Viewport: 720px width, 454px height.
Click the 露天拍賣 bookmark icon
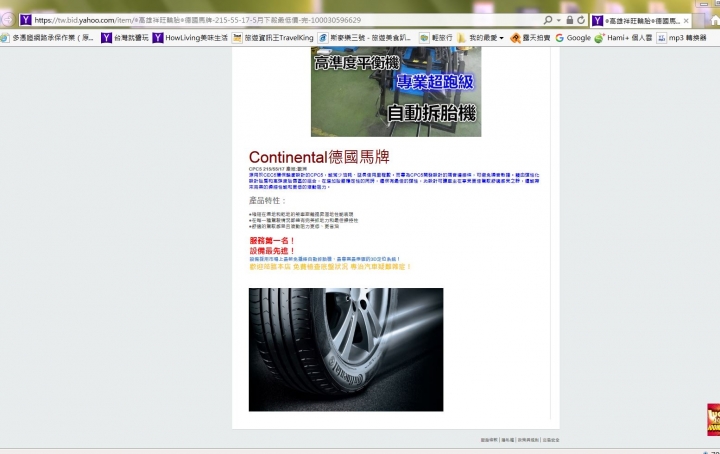pos(515,38)
